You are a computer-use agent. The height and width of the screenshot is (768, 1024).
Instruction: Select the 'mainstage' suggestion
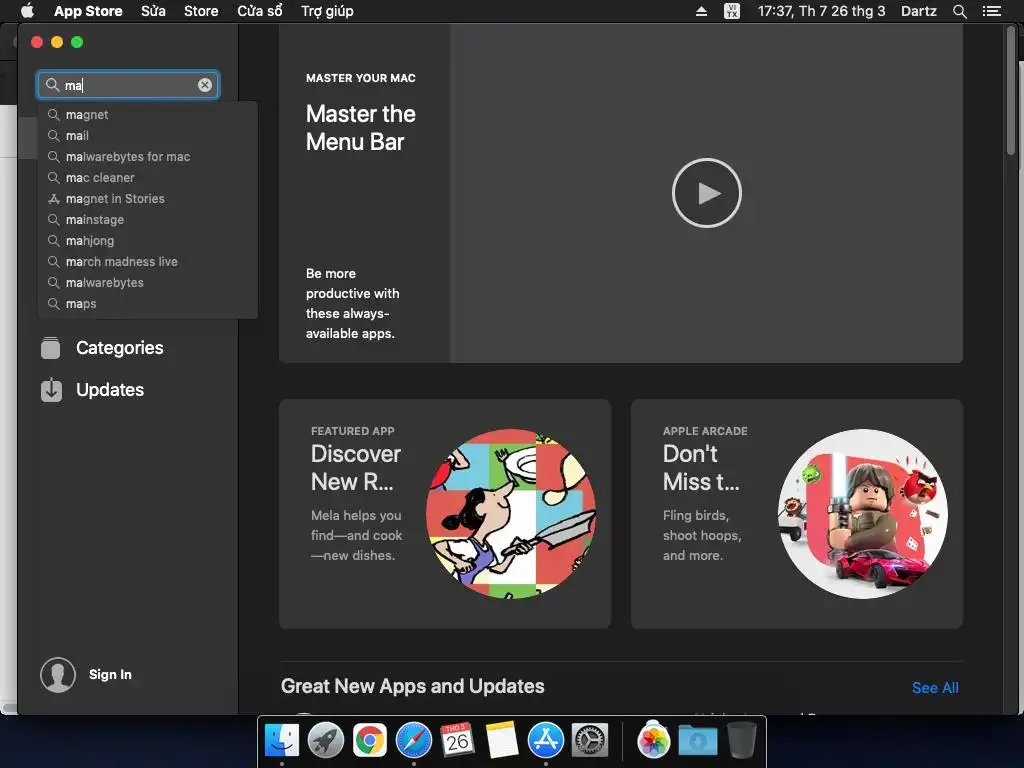pos(148,219)
